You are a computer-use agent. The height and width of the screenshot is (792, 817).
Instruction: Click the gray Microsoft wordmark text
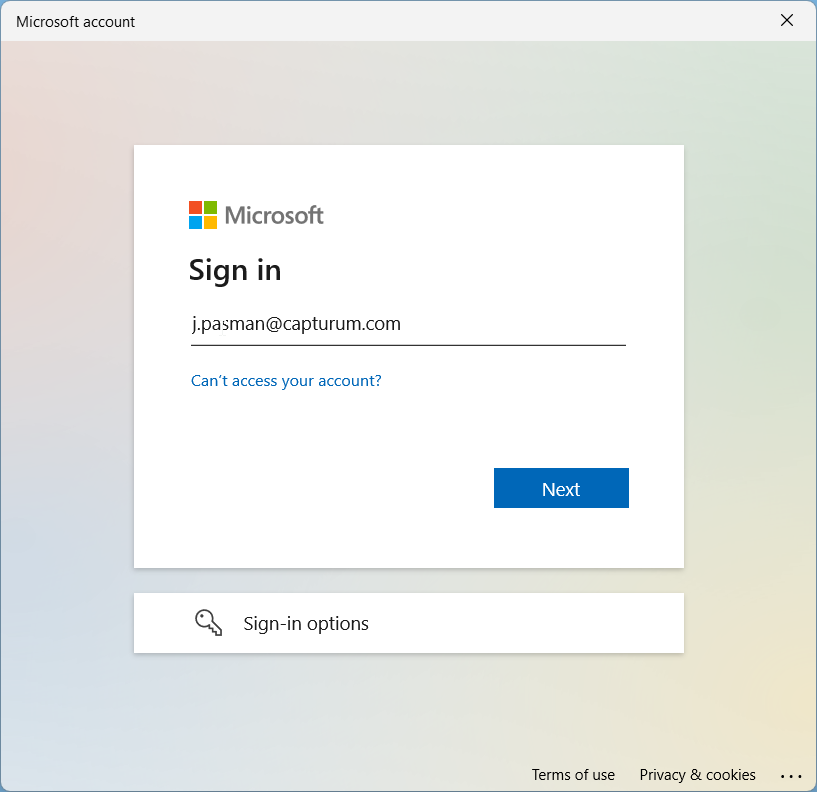[x=274, y=215]
